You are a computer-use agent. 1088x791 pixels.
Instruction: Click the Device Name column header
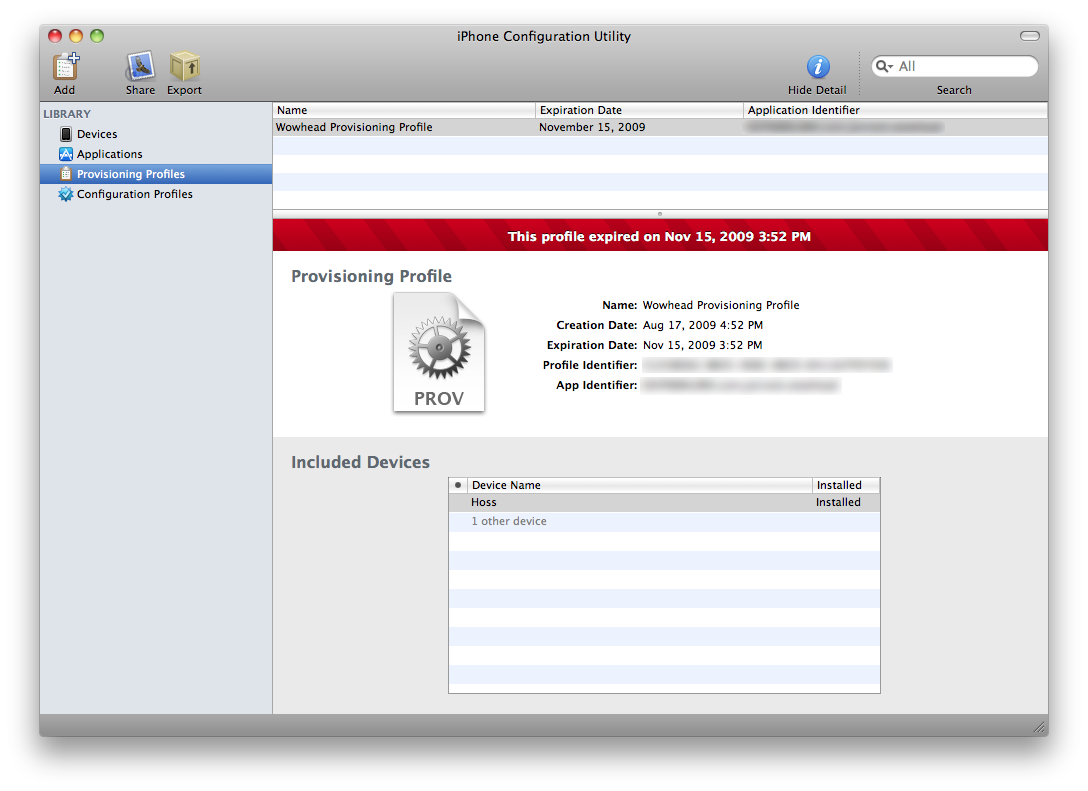(x=640, y=485)
